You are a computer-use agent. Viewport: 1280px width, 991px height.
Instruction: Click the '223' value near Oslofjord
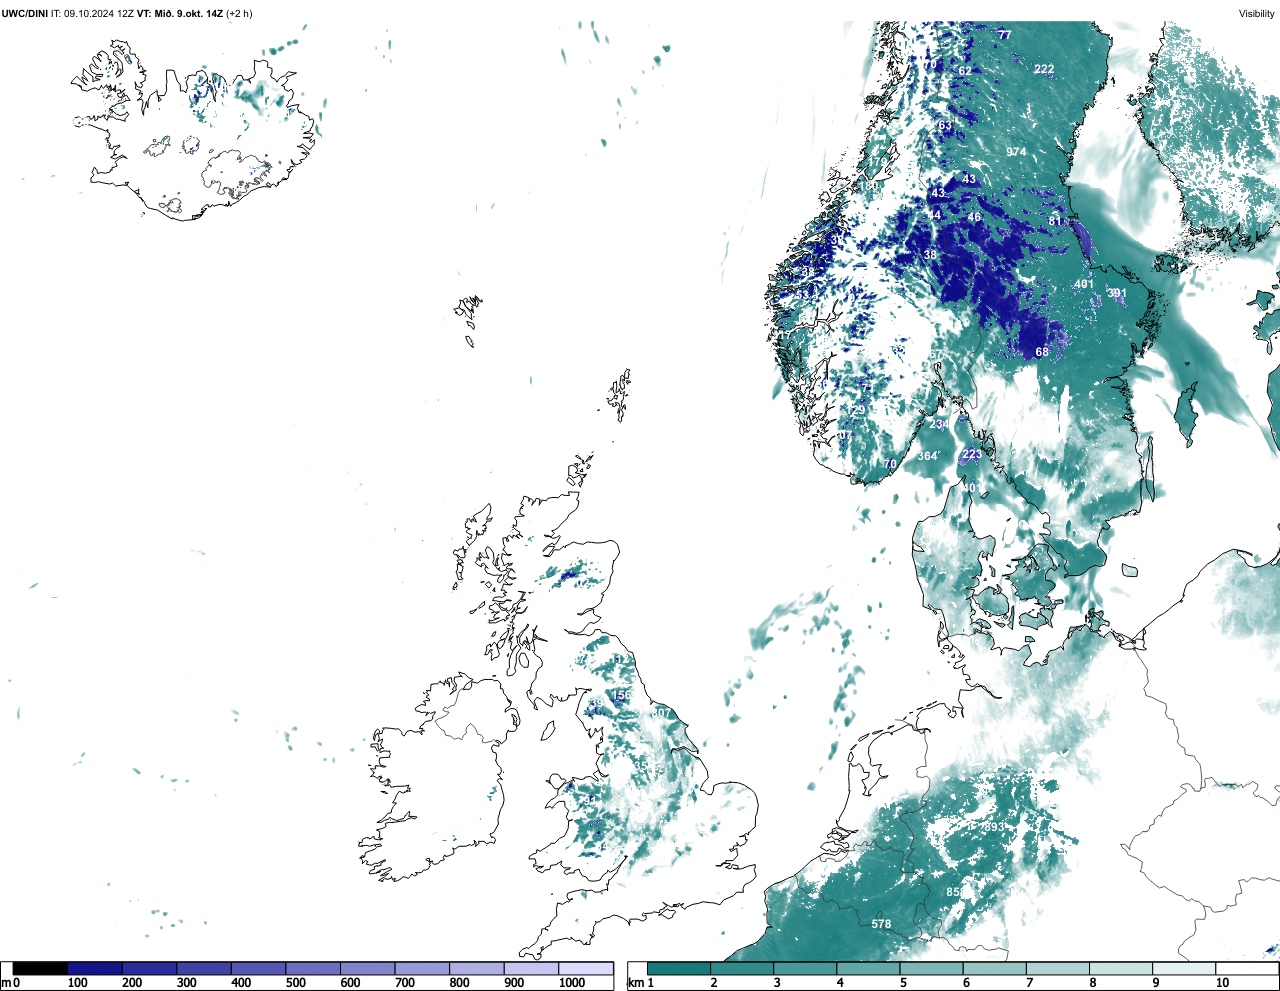coord(972,454)
